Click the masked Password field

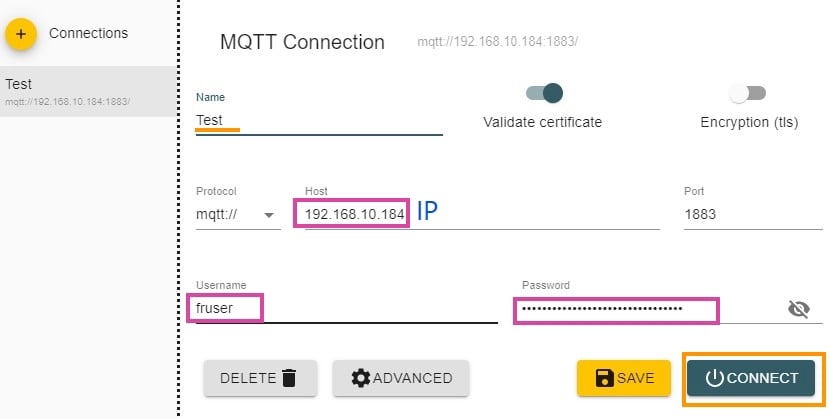[x=615, y=309]
